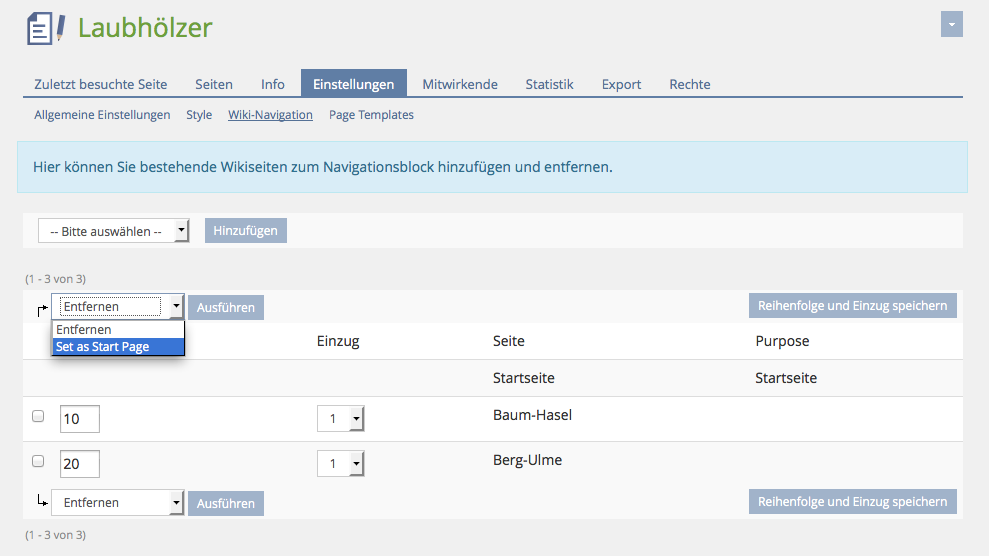This screenshot has width=989, height=556.
Task: Click the order field containing 10
Action: click(x=80, y=419)
